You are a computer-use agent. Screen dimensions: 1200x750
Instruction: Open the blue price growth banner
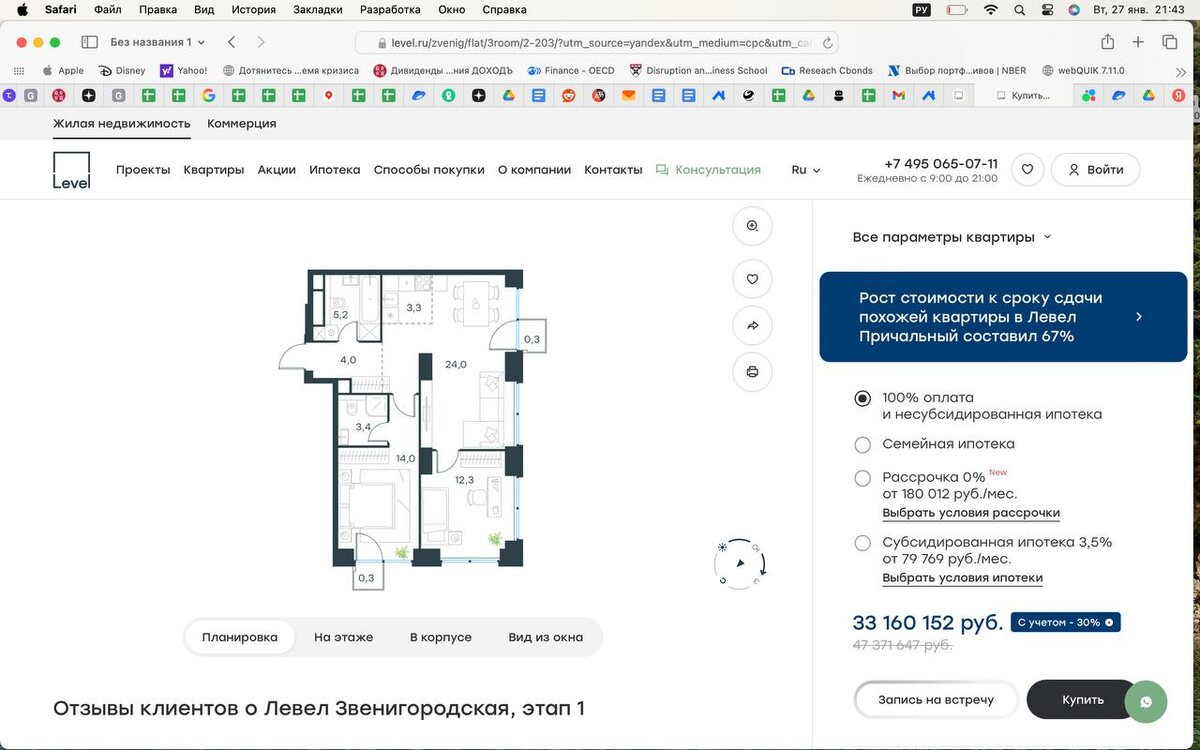click(x=1003, y=317)
